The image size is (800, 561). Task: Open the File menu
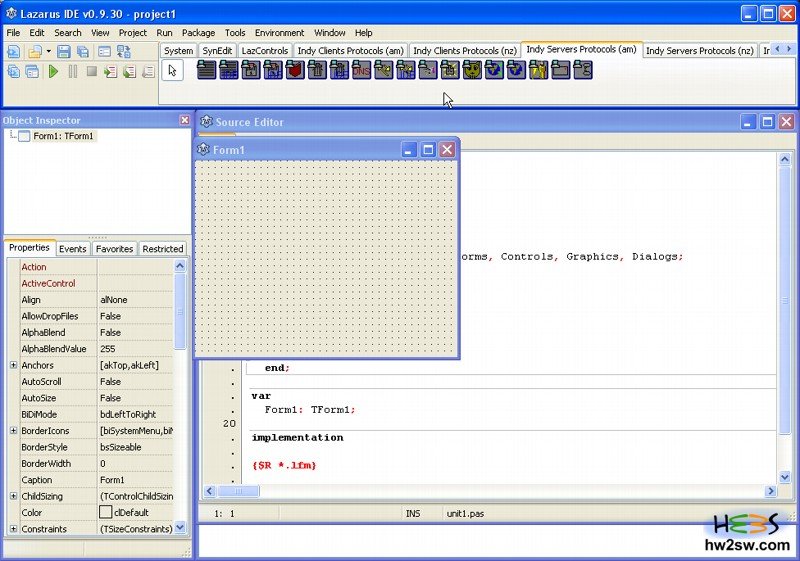point(13,33)
